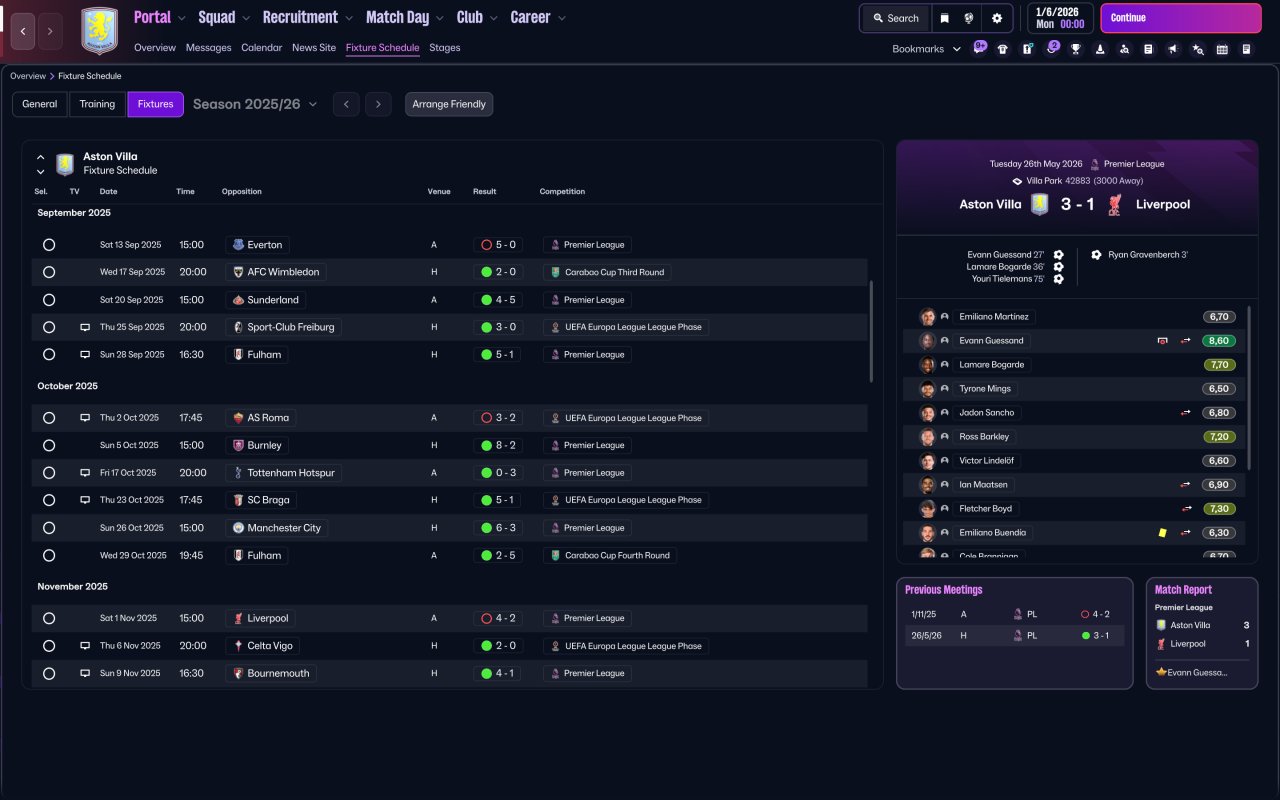Image resolution: width=1280 pixels, height=800 pixels.
Task: Open the globe icon in top bar
Action: (969, 18)
